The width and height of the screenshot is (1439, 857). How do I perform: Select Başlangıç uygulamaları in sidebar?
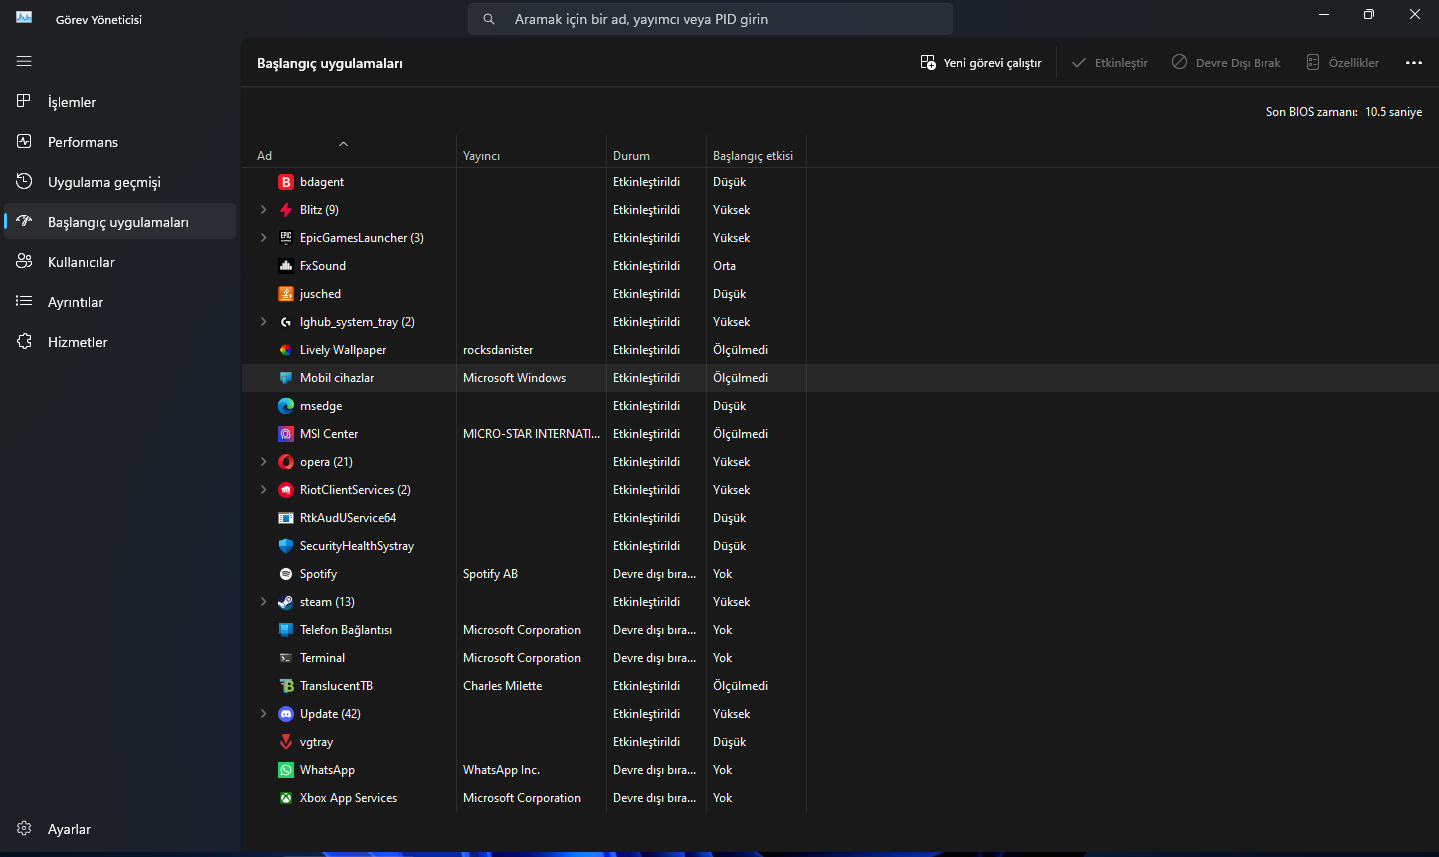pos(120,222)
